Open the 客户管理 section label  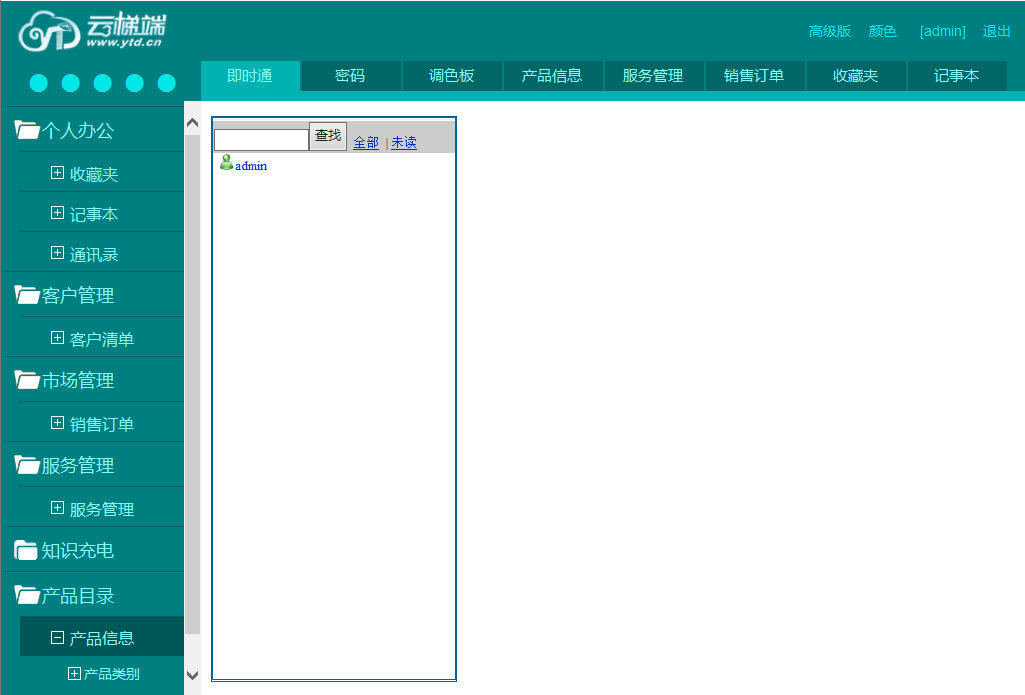(x=78, y=296)
